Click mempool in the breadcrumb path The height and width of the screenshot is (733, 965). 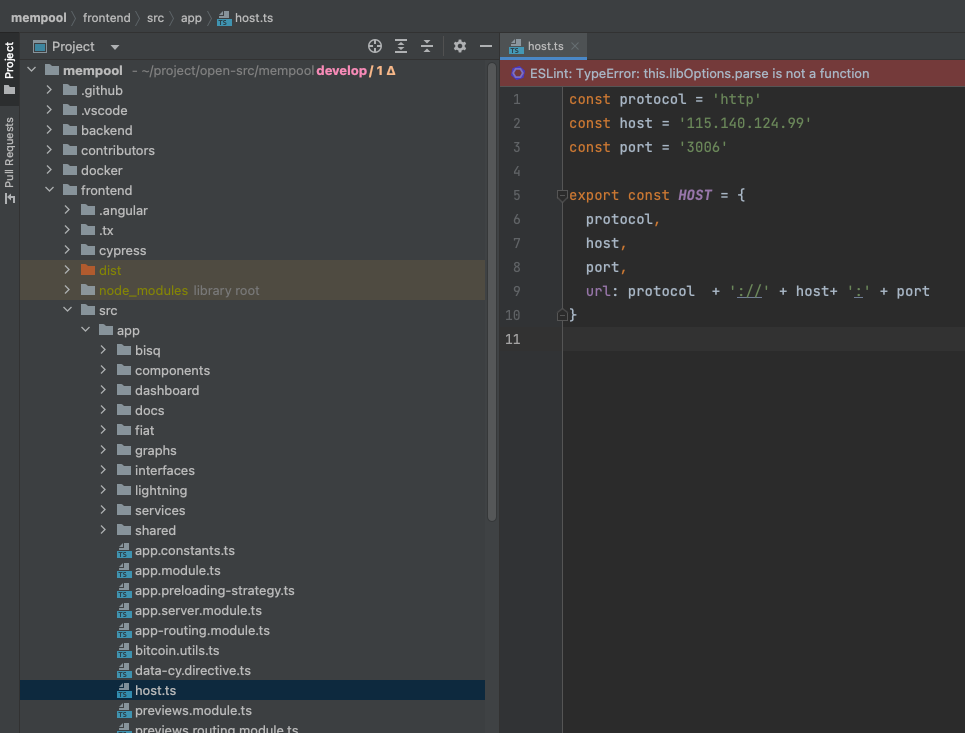tap(38, 18)
